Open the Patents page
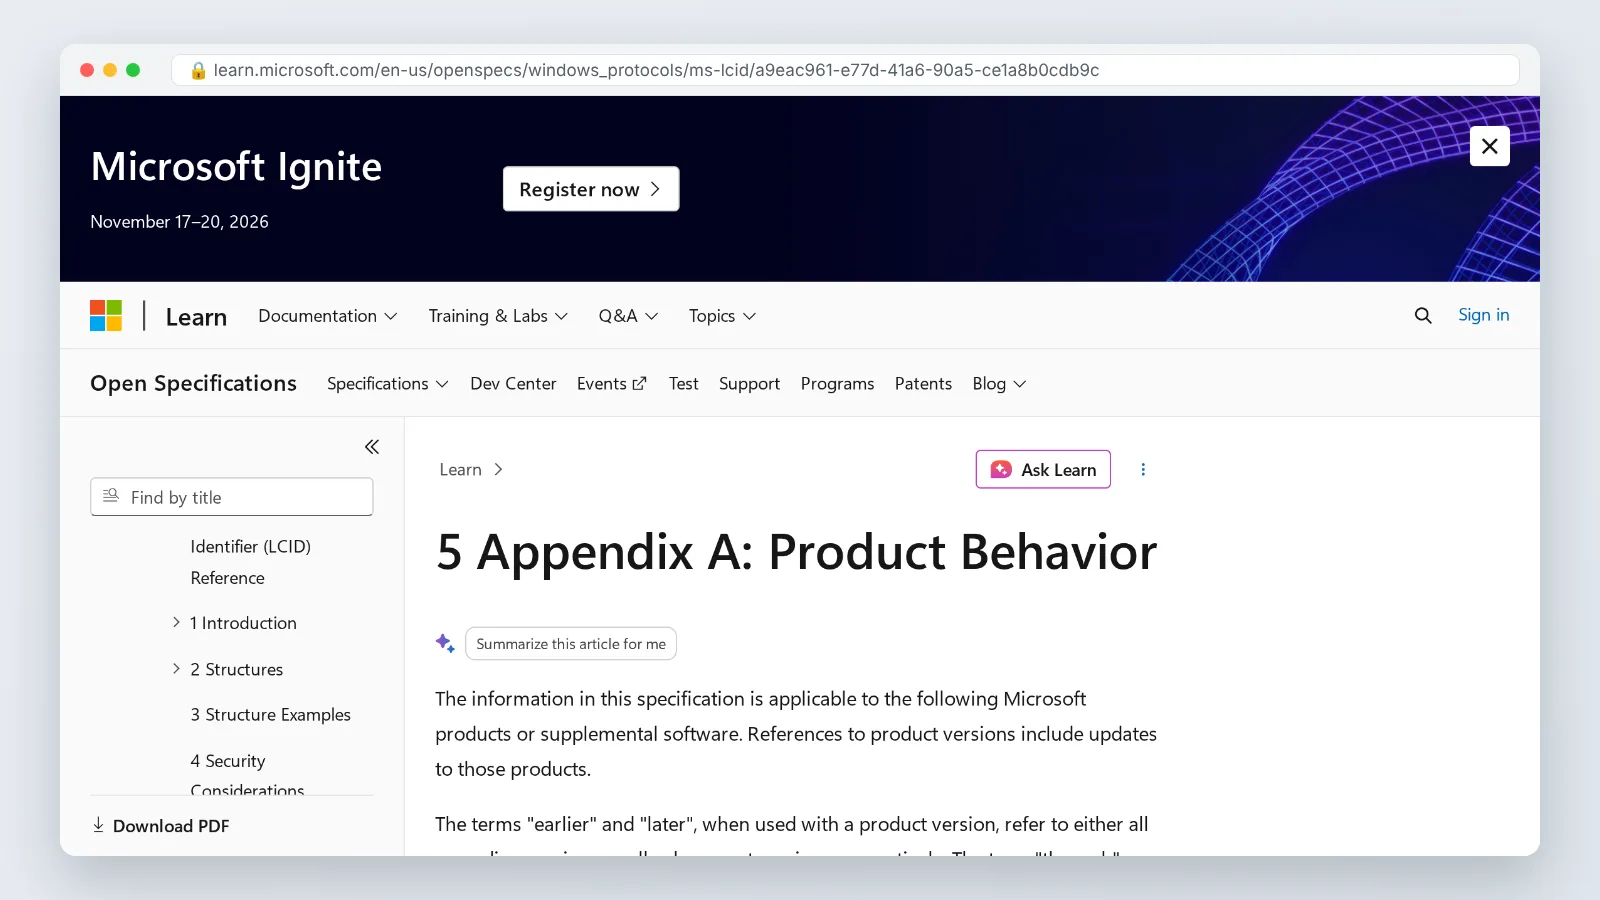This screenshot has height=900, width=1600. click(923, 384)
